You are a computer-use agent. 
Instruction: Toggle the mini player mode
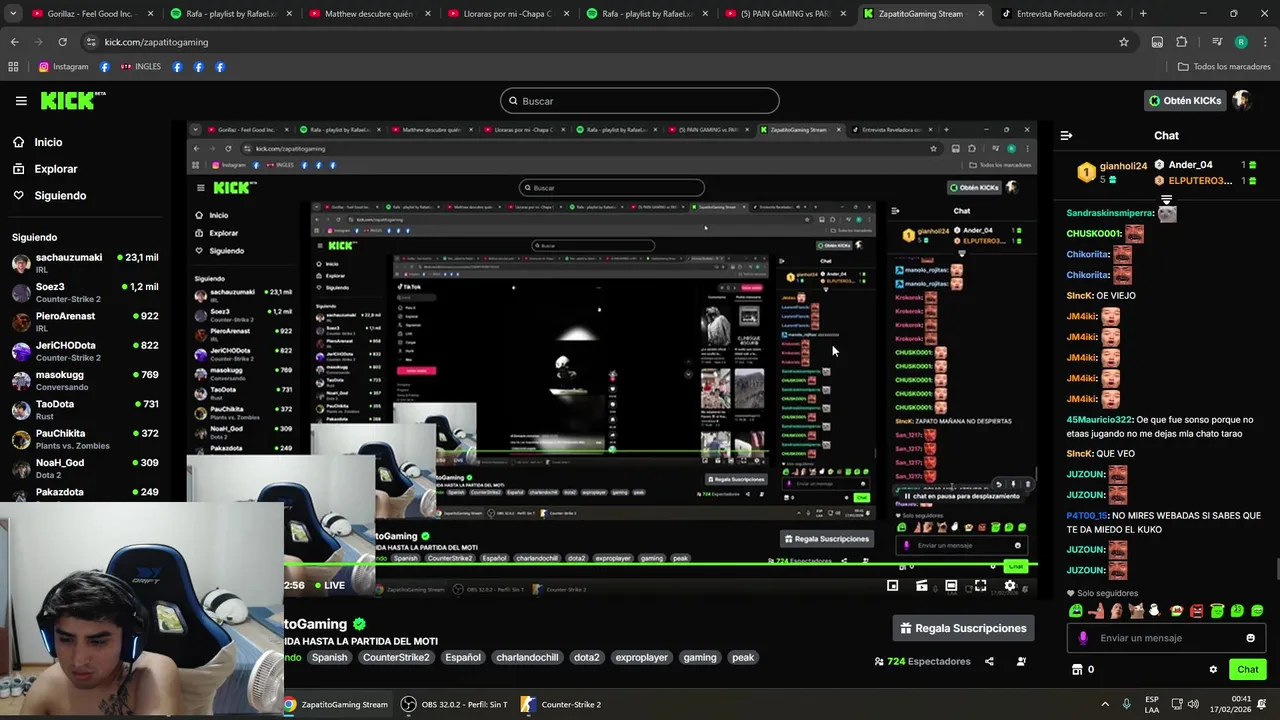pos(893,586)
